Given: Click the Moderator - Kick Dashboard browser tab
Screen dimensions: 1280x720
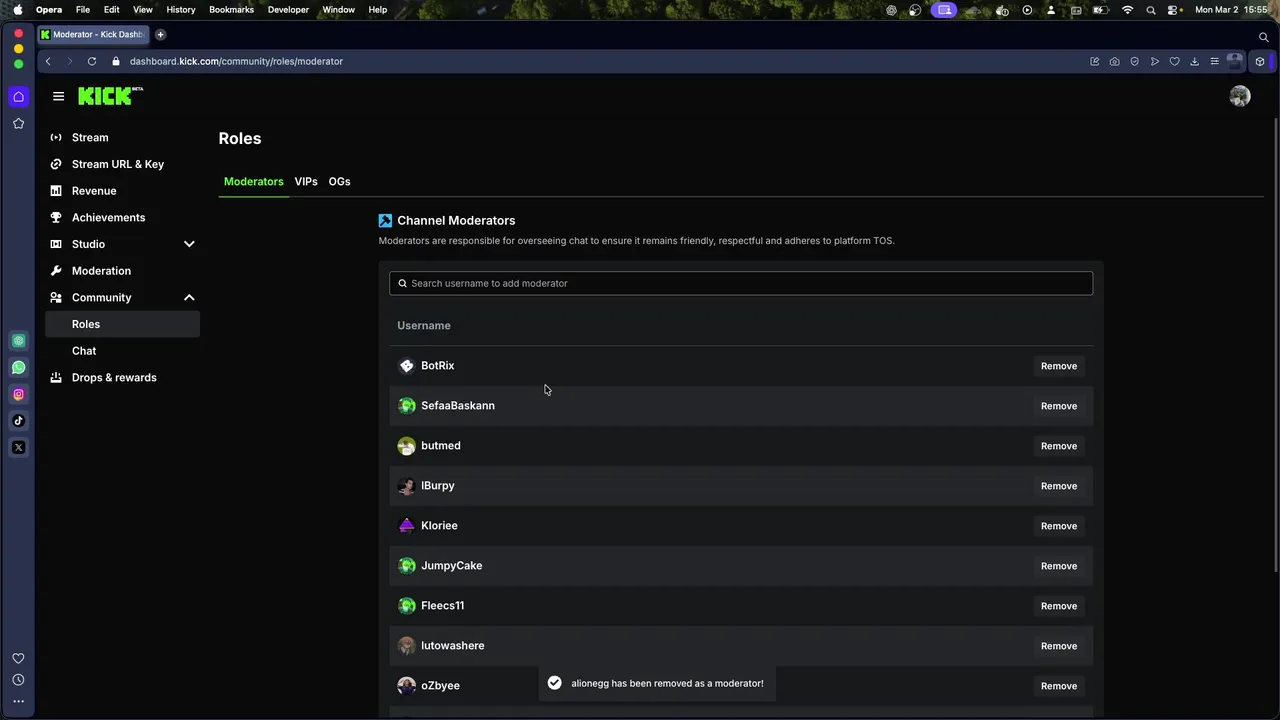Looking at the screenshot, I should (x=95, y=34).
